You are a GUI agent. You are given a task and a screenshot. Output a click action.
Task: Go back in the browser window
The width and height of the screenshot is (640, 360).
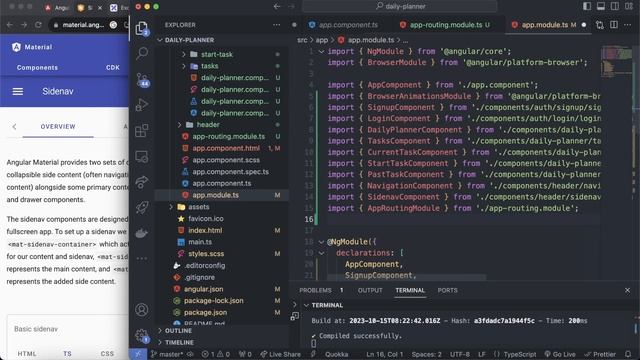point(10,25)
